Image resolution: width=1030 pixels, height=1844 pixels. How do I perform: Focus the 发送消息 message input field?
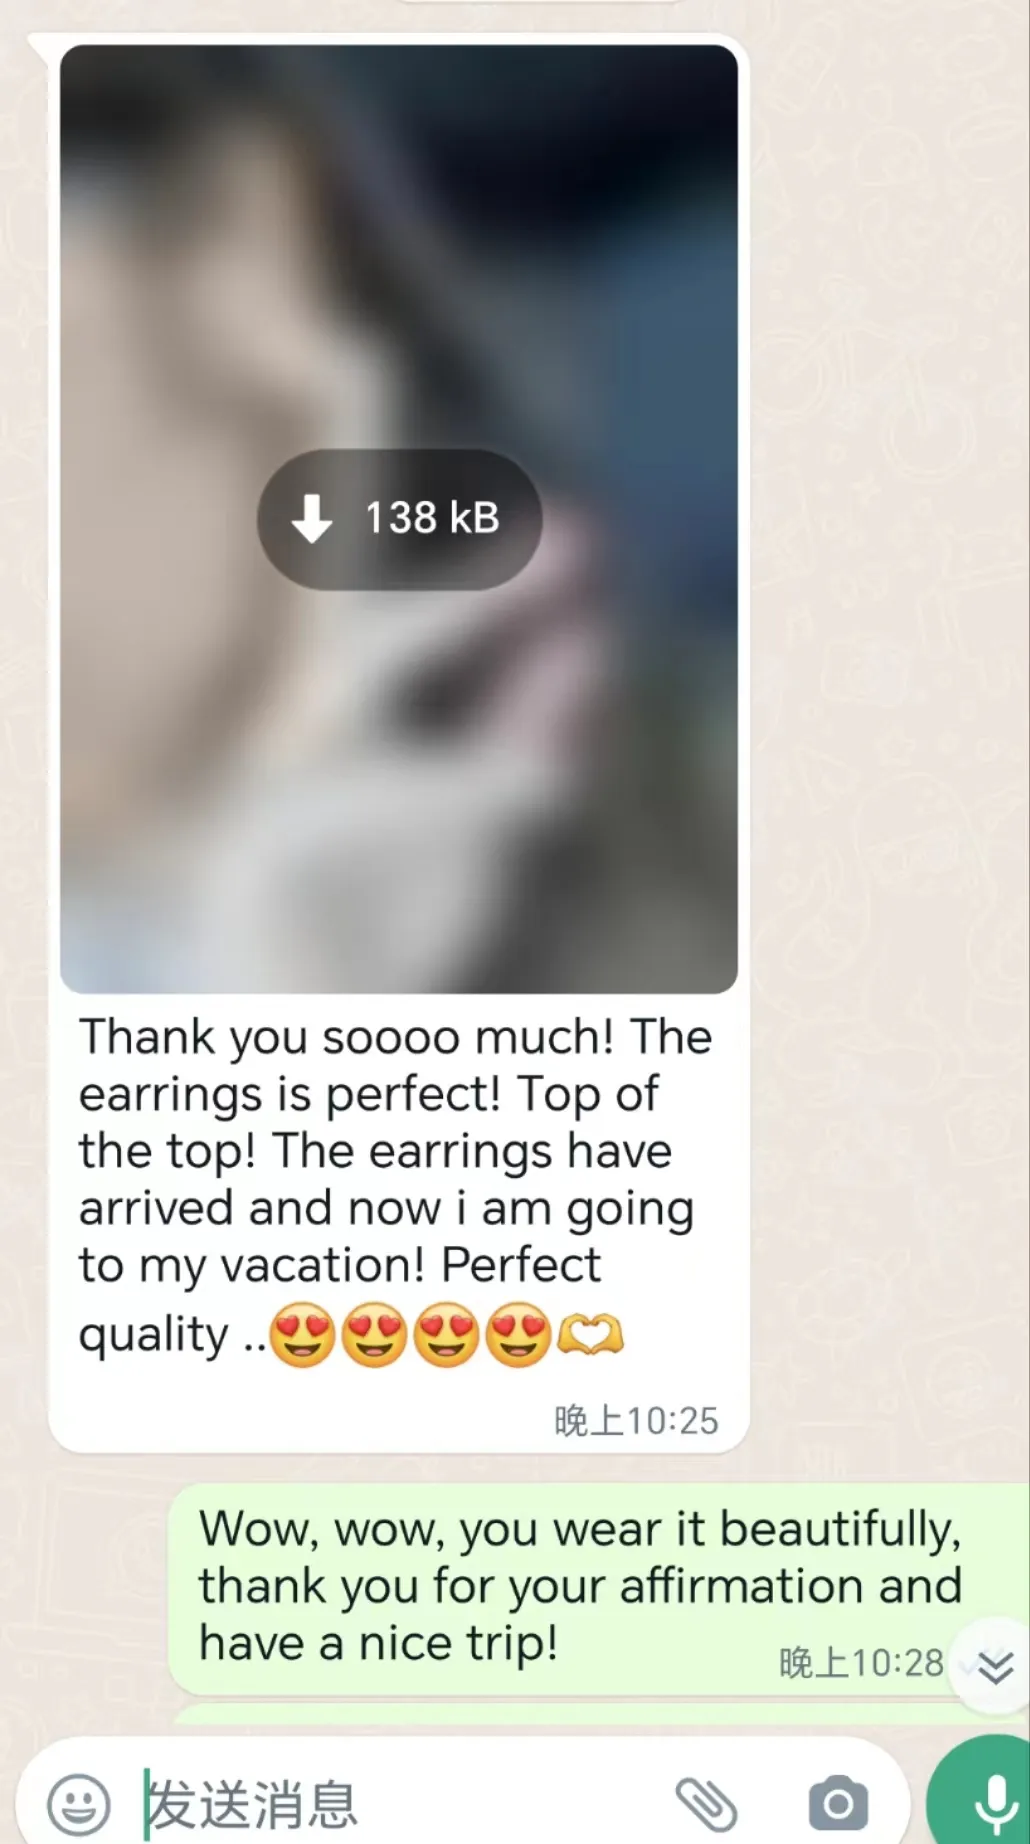click(400, 1804)
